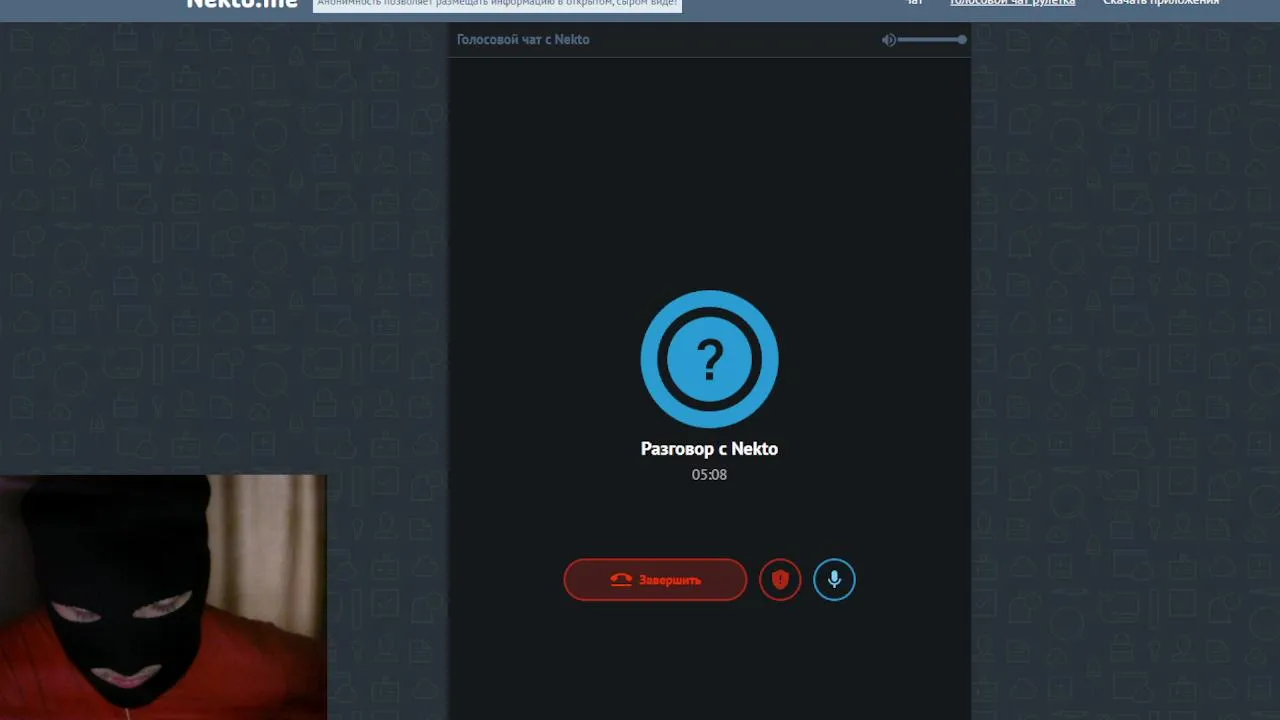Click the Nekto.me logo
Image resolution: width=1280 pixels, height=720 pixels.
click(242, 4)
